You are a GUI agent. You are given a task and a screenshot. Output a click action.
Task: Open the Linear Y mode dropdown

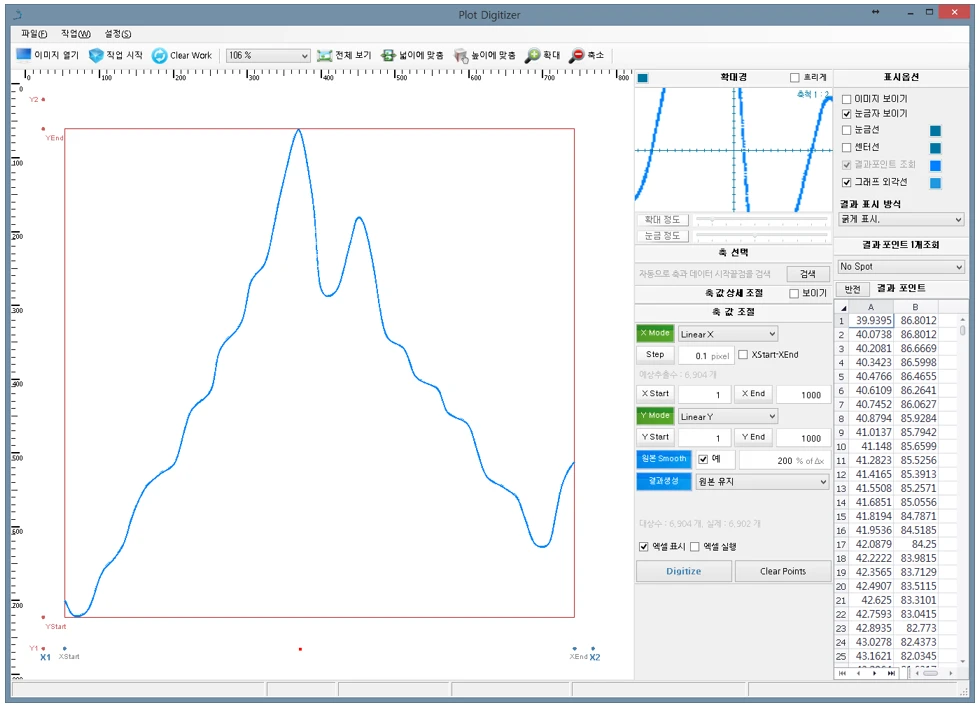727,416
